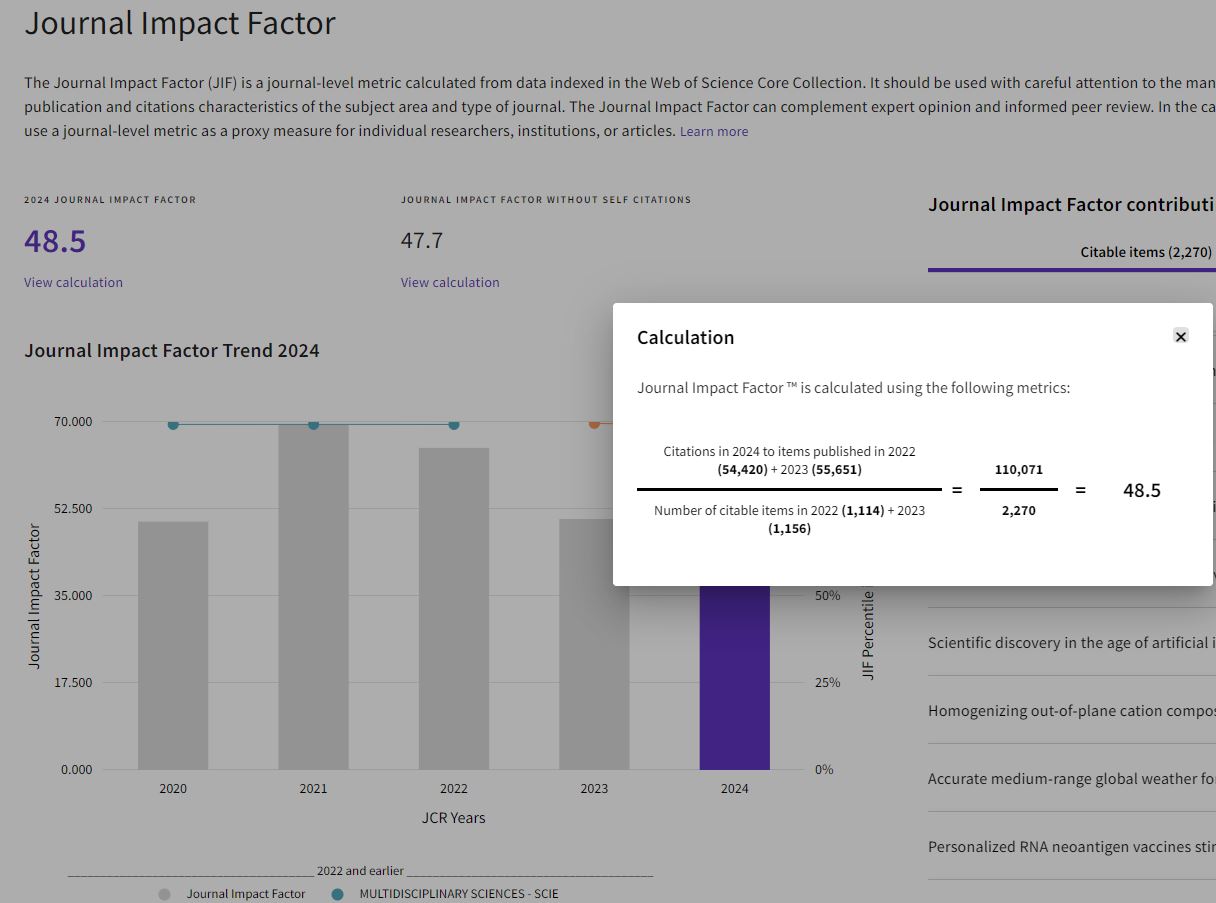This screenshot has height=903, width=1216.
Task: Click 'JOURNAL IMPACT FACTOR WITHOUT SELF CITATIONS' label
Action: (x=546, y=200)
